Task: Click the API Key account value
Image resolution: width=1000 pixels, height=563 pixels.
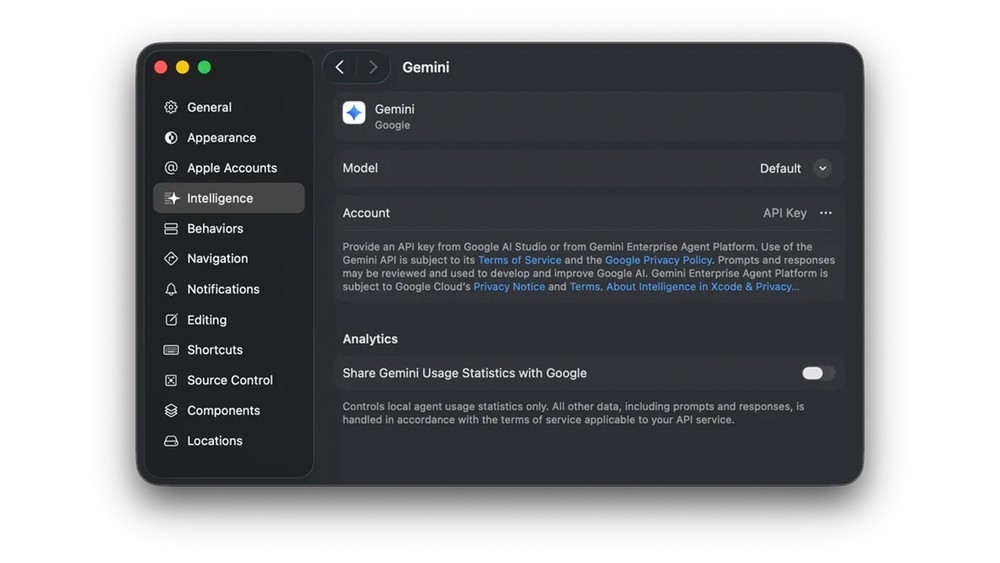Action: coord(784,213)
